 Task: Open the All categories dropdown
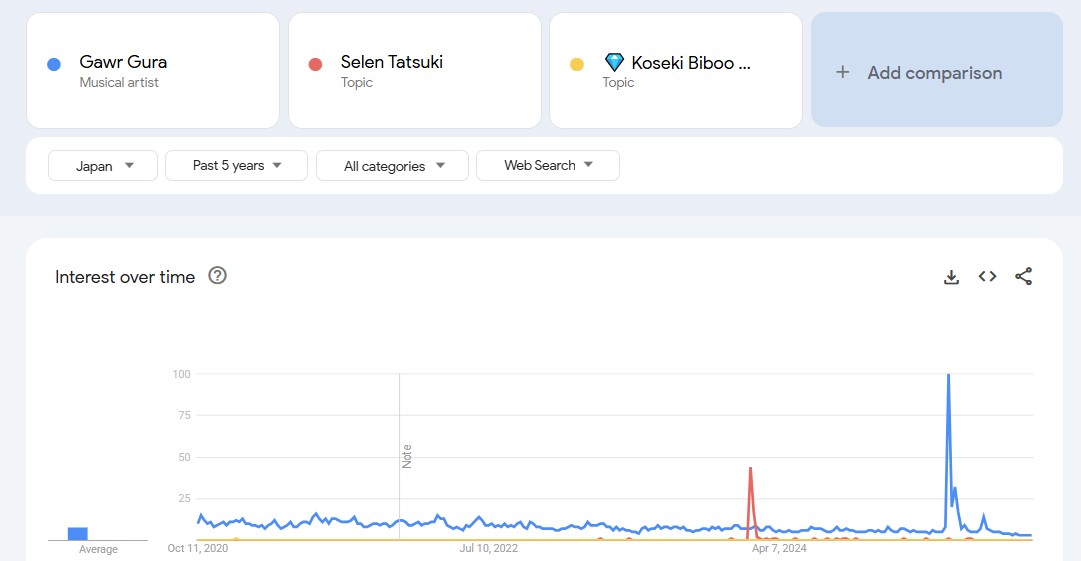click(x=392, y=166)
